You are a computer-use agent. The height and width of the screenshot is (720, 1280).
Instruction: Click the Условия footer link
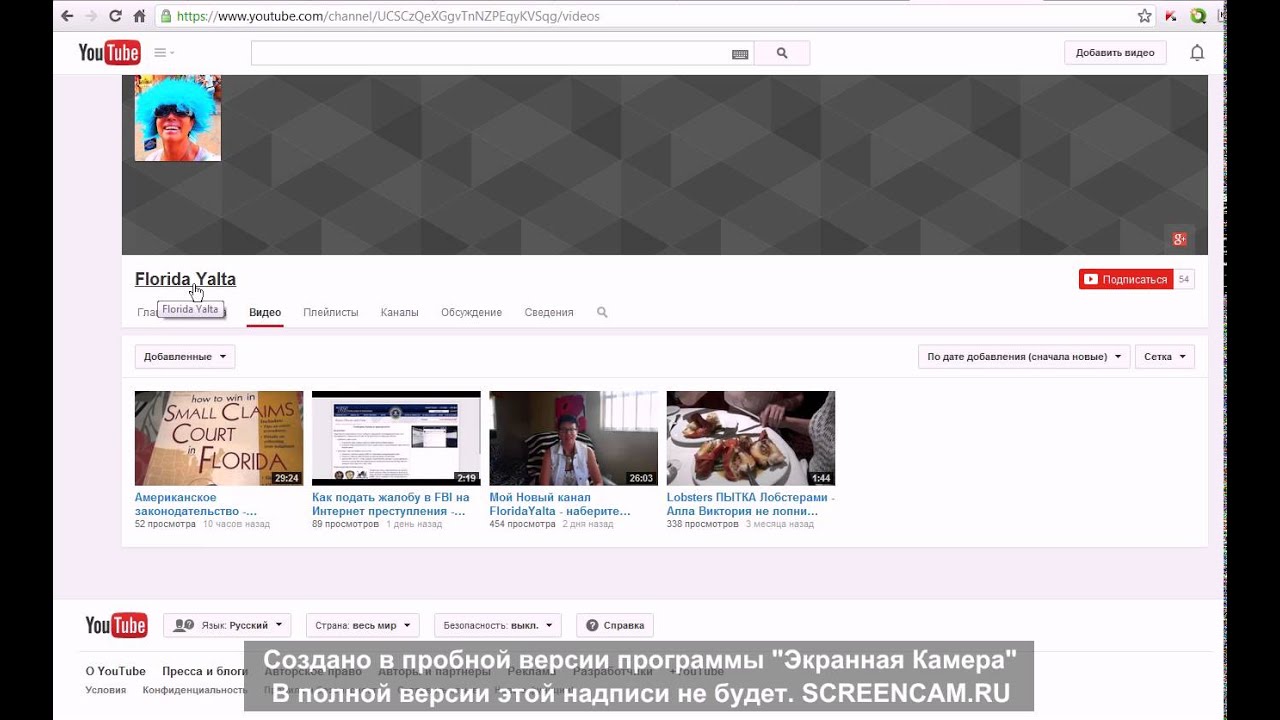(x=106, y=690)
